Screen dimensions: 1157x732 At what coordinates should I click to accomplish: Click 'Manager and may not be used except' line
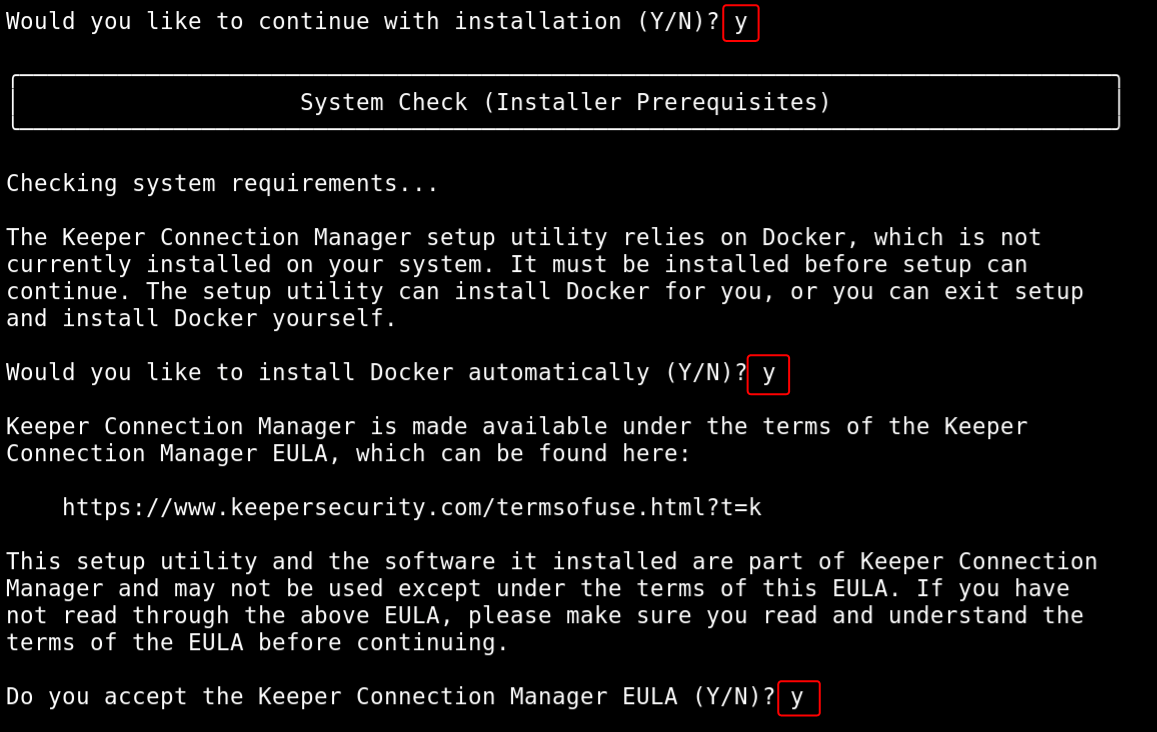point(243,589)
